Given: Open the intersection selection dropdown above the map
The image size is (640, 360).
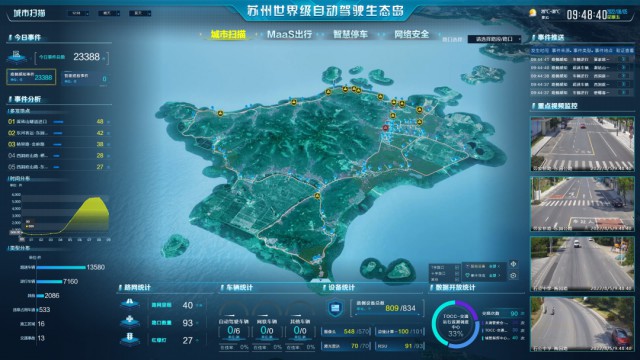Looking at the screenshot, I should [494, 39].
